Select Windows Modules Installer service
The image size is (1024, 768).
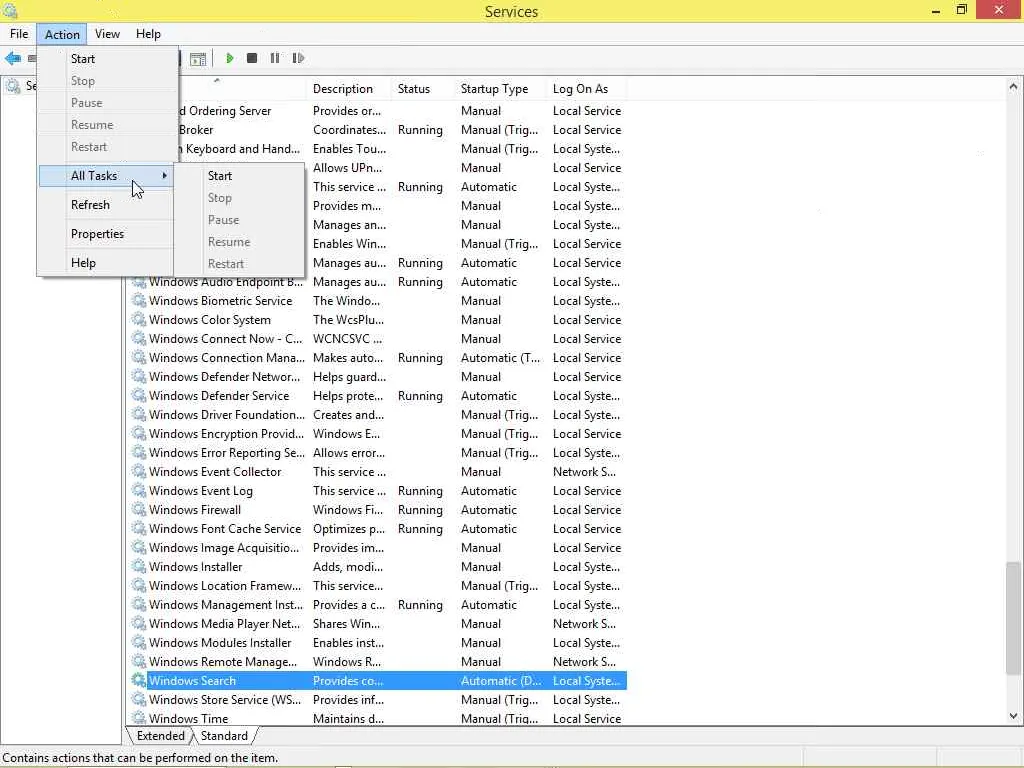(x=220, y=643)
